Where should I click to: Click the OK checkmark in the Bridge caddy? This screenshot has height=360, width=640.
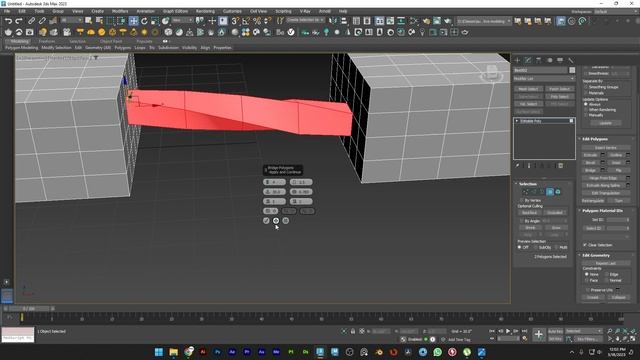pyautogui.click(x=266, y=220)
